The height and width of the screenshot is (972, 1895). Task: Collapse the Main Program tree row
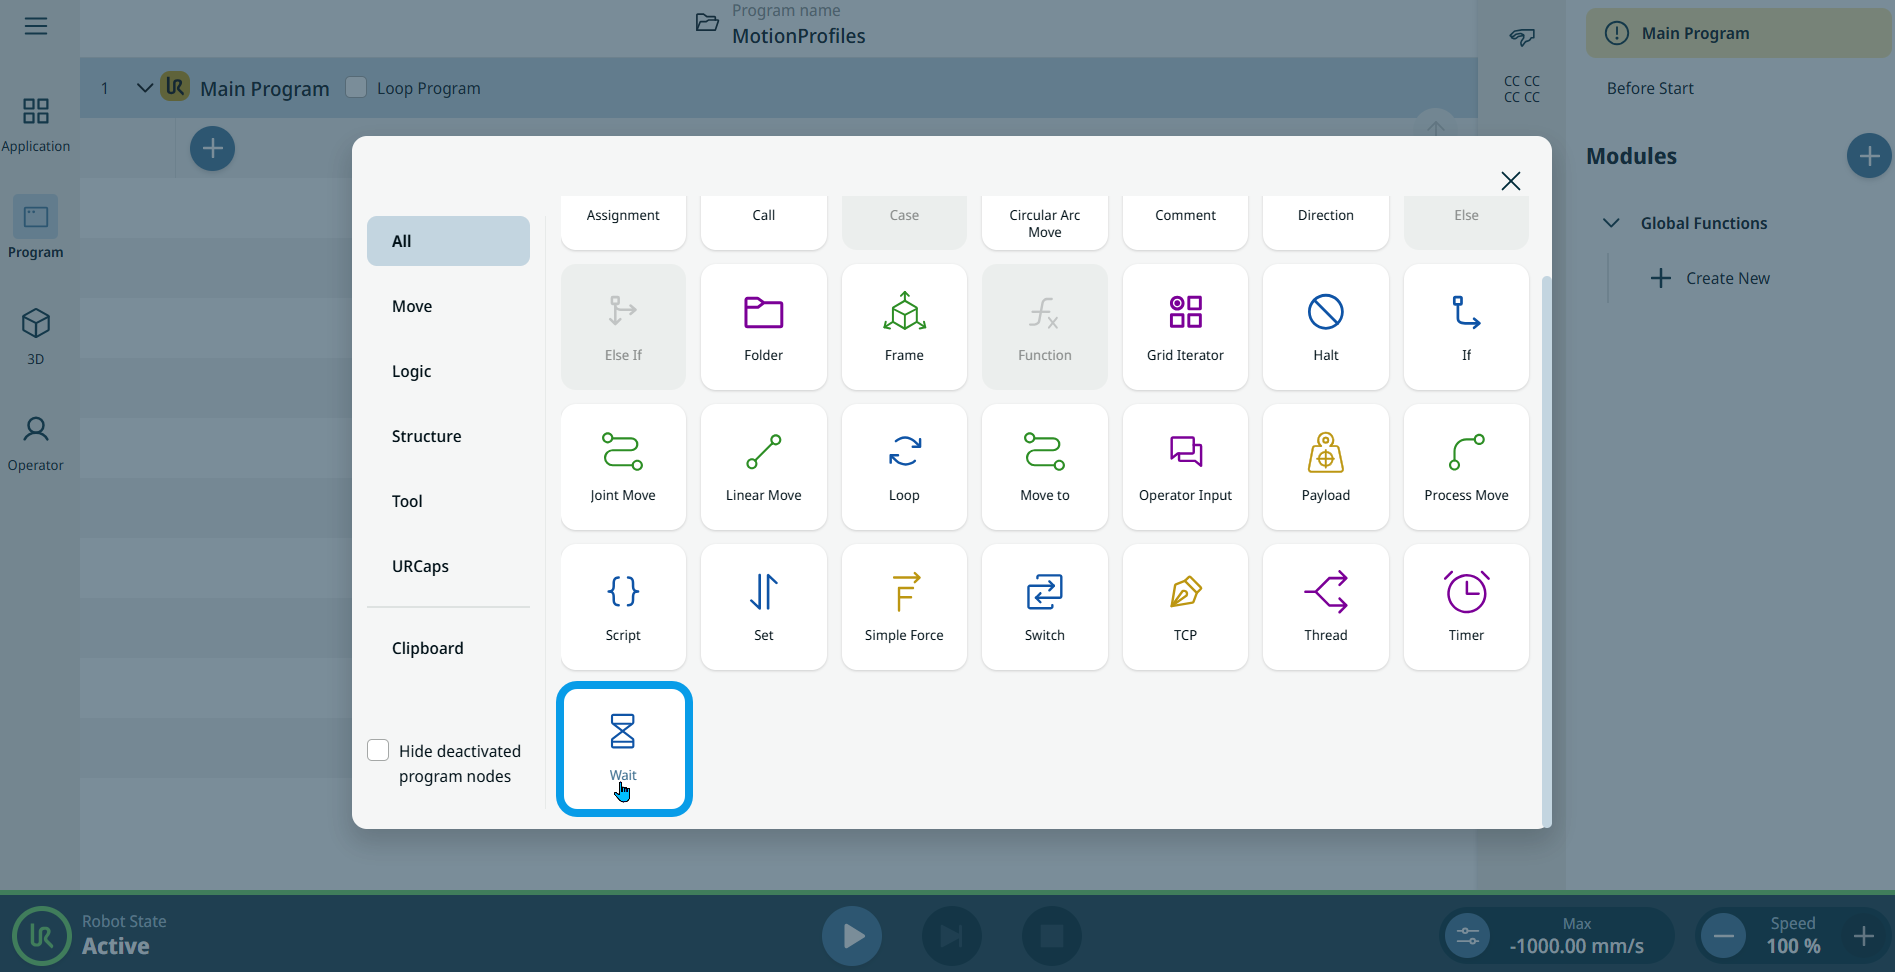145,88
